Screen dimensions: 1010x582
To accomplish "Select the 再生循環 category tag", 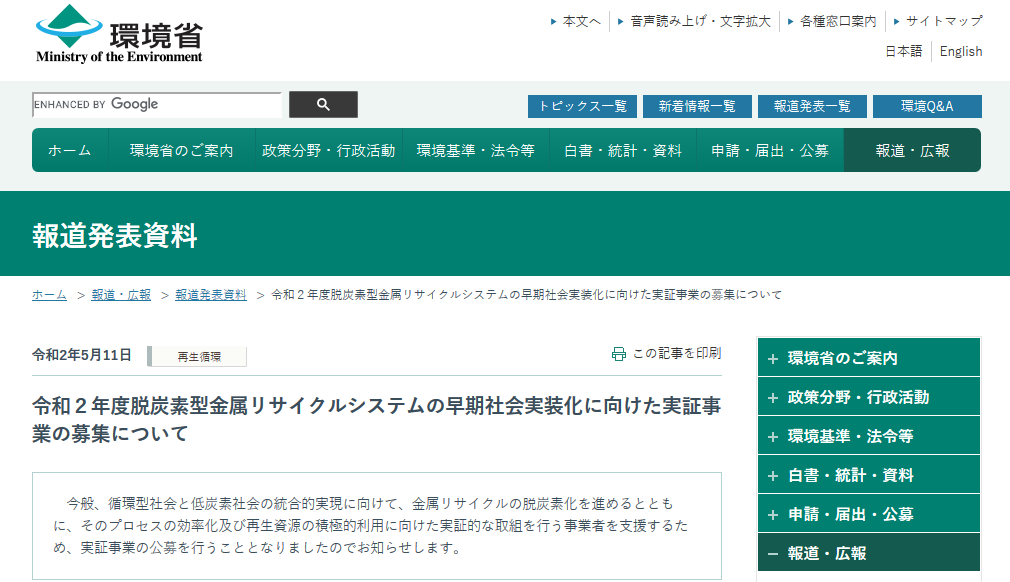I will (198, 356).
